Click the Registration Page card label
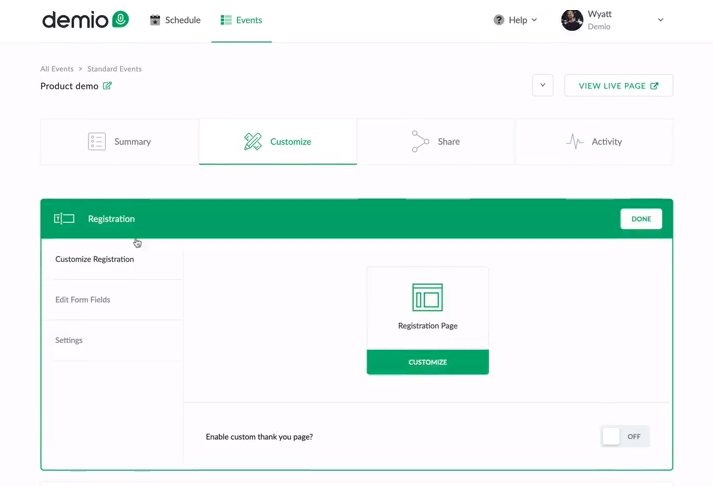713x486 pixels. tap(427, 326)
